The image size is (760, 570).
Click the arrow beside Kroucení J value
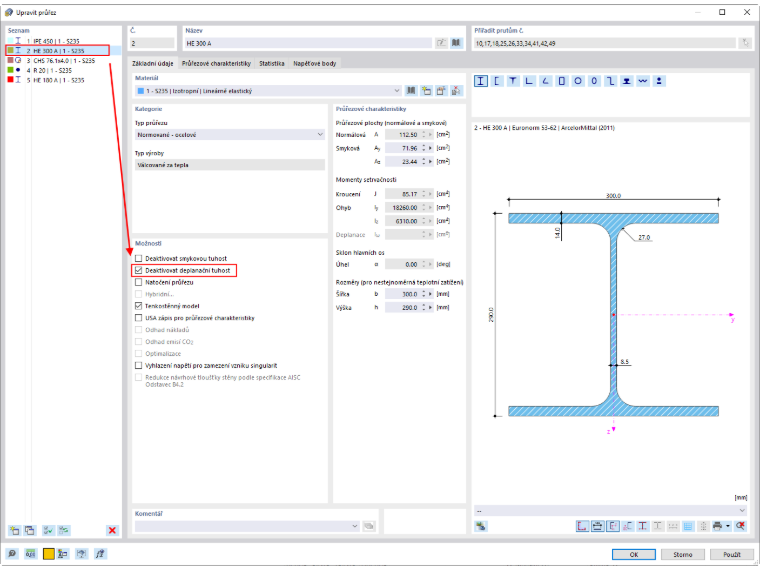[x=430, y=194]
